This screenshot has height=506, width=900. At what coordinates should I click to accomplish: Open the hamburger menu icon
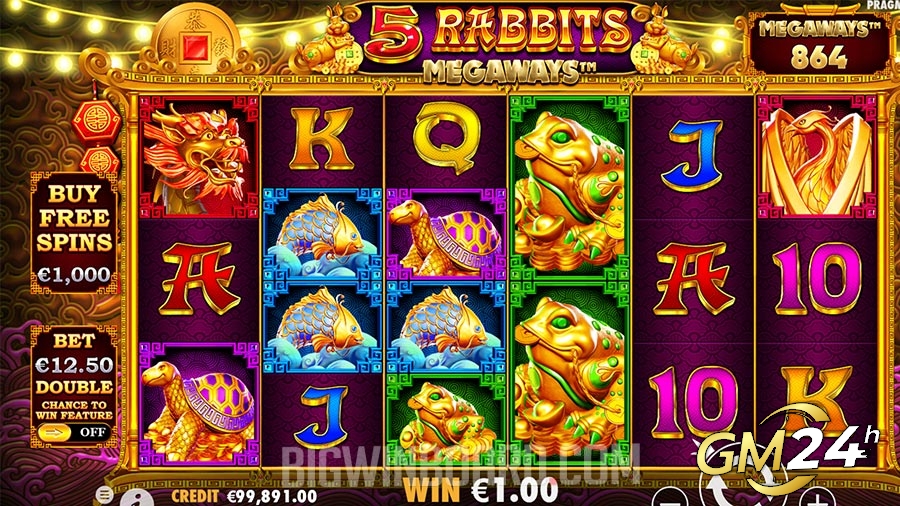104,494
